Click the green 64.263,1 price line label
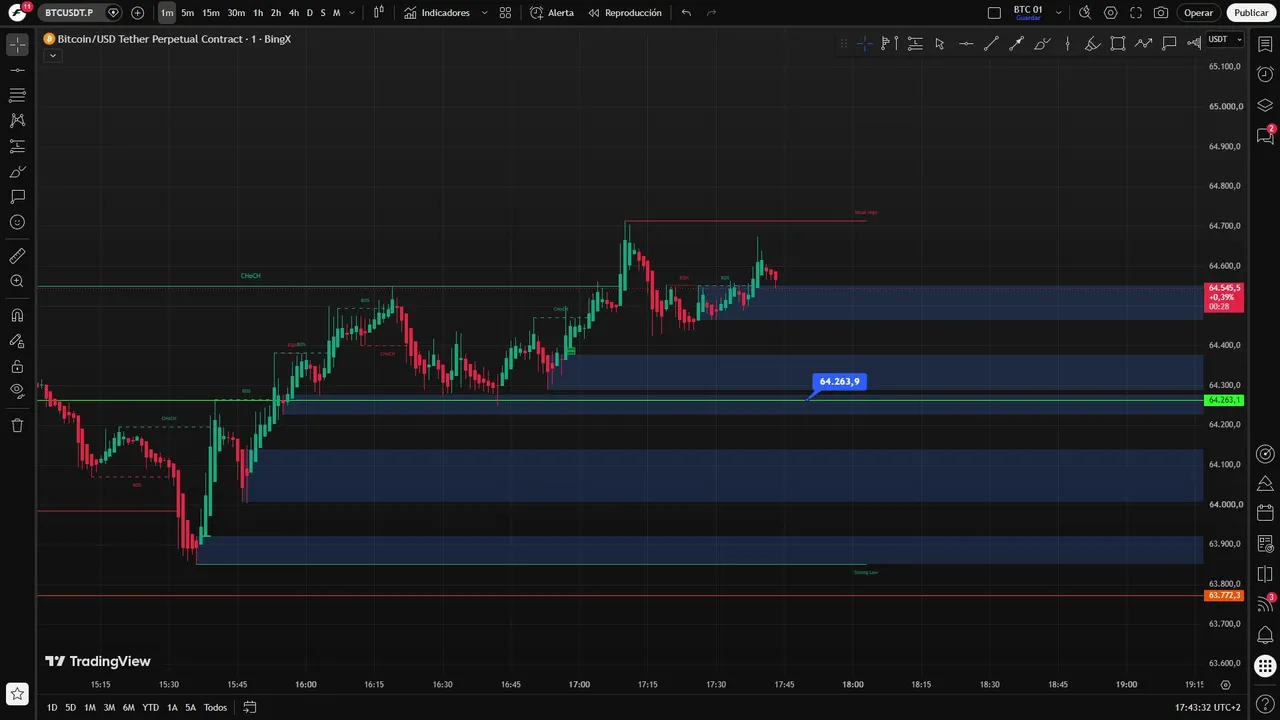Screen dimensions: 1280x720 (1224, 400)
